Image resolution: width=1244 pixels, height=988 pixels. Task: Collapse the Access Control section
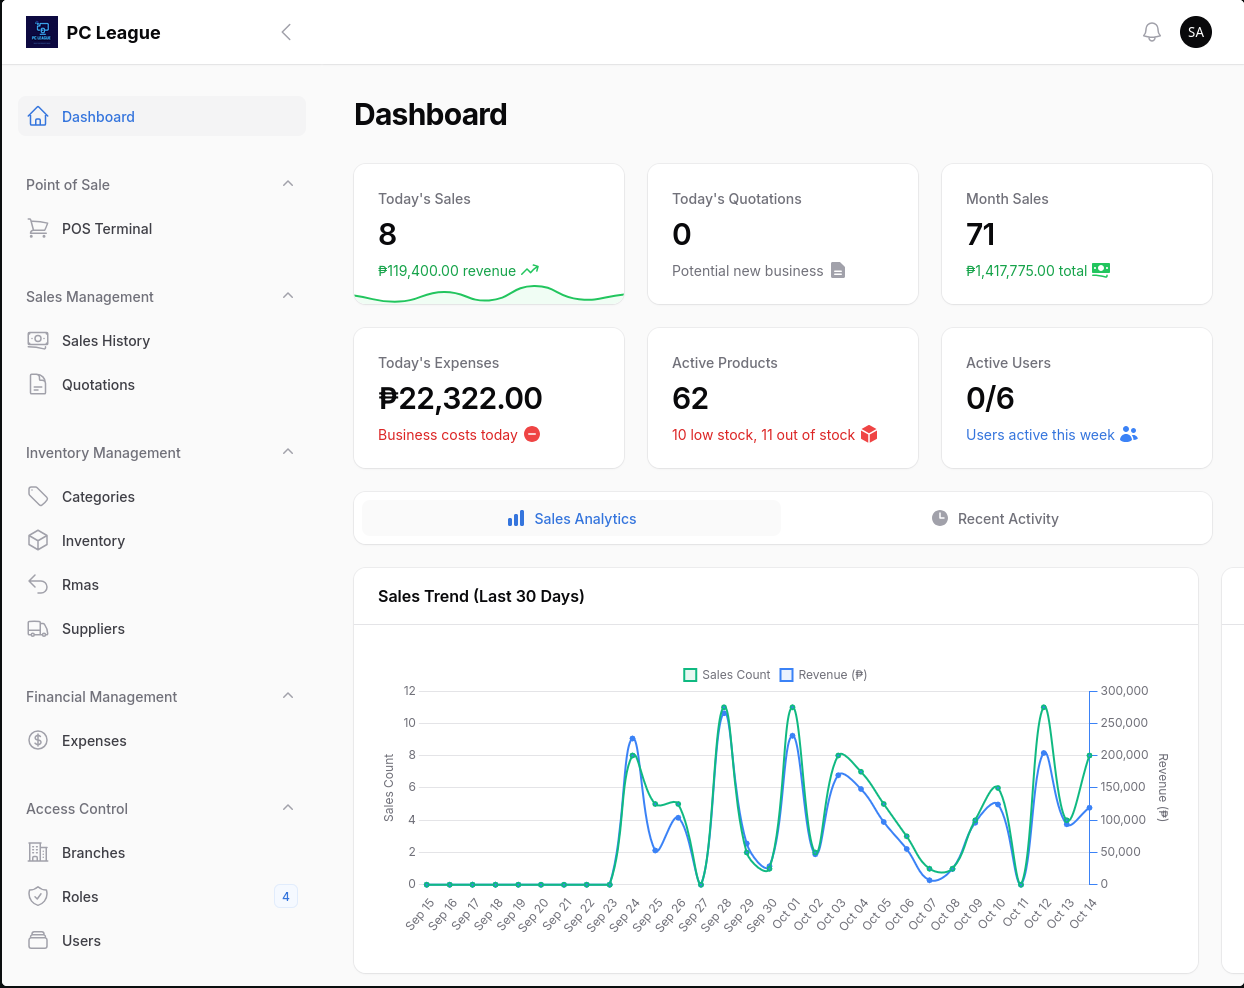click(287, 808)
